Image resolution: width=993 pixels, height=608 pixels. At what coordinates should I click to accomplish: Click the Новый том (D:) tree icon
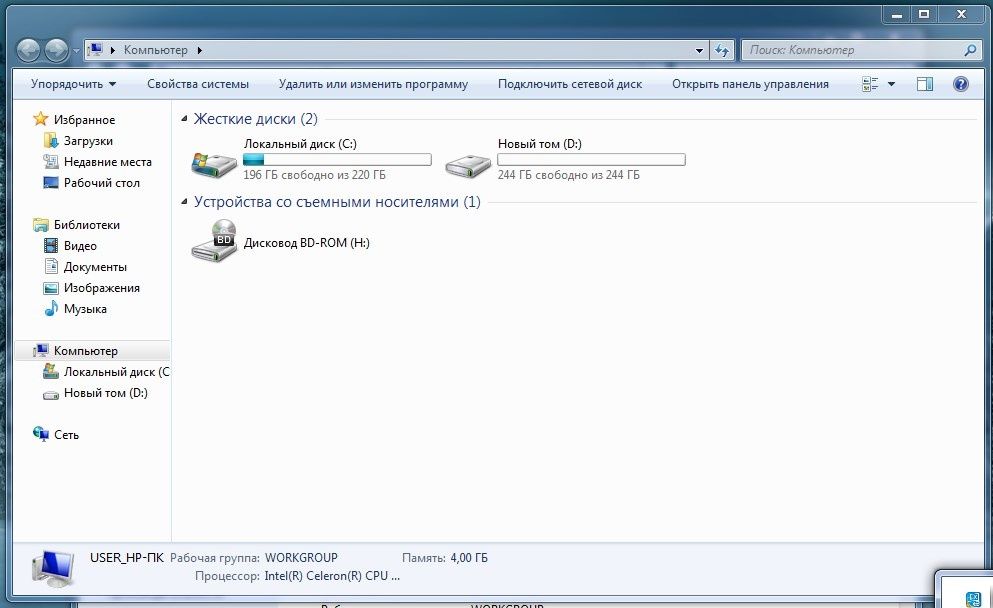click(x=51, y=395)
